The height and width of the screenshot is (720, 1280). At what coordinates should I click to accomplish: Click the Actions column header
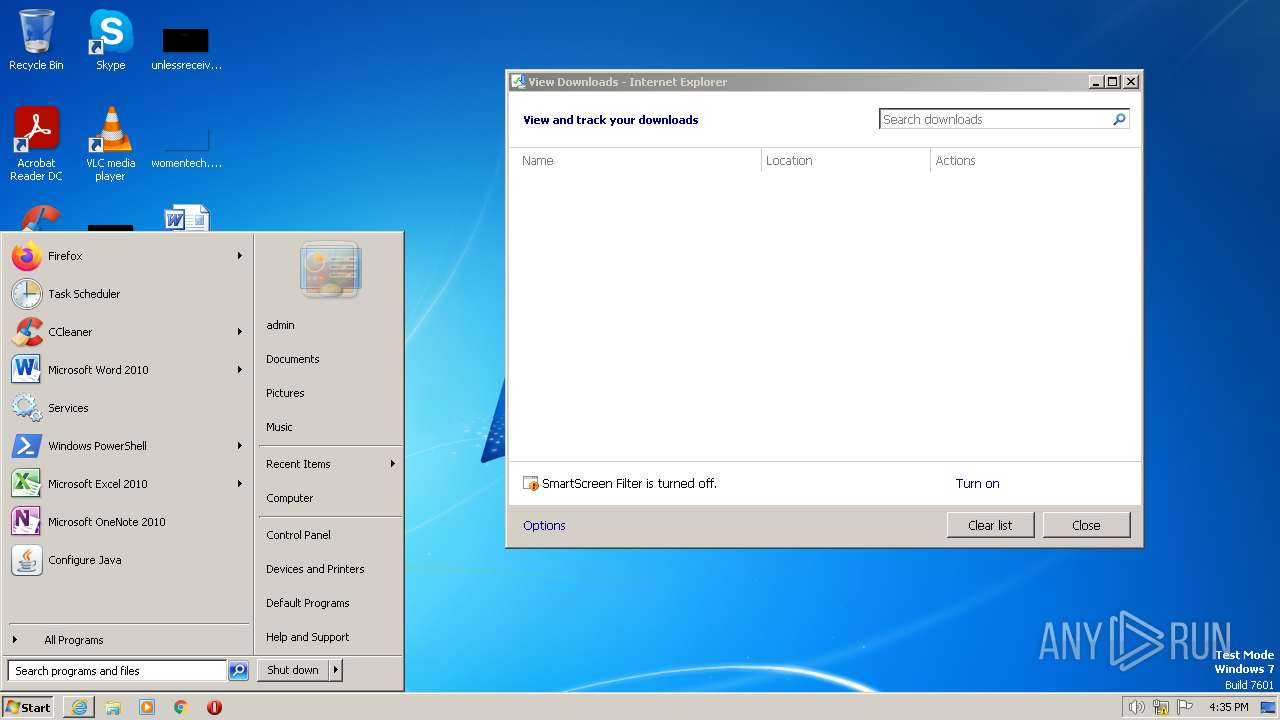[x=1035, y=160]
